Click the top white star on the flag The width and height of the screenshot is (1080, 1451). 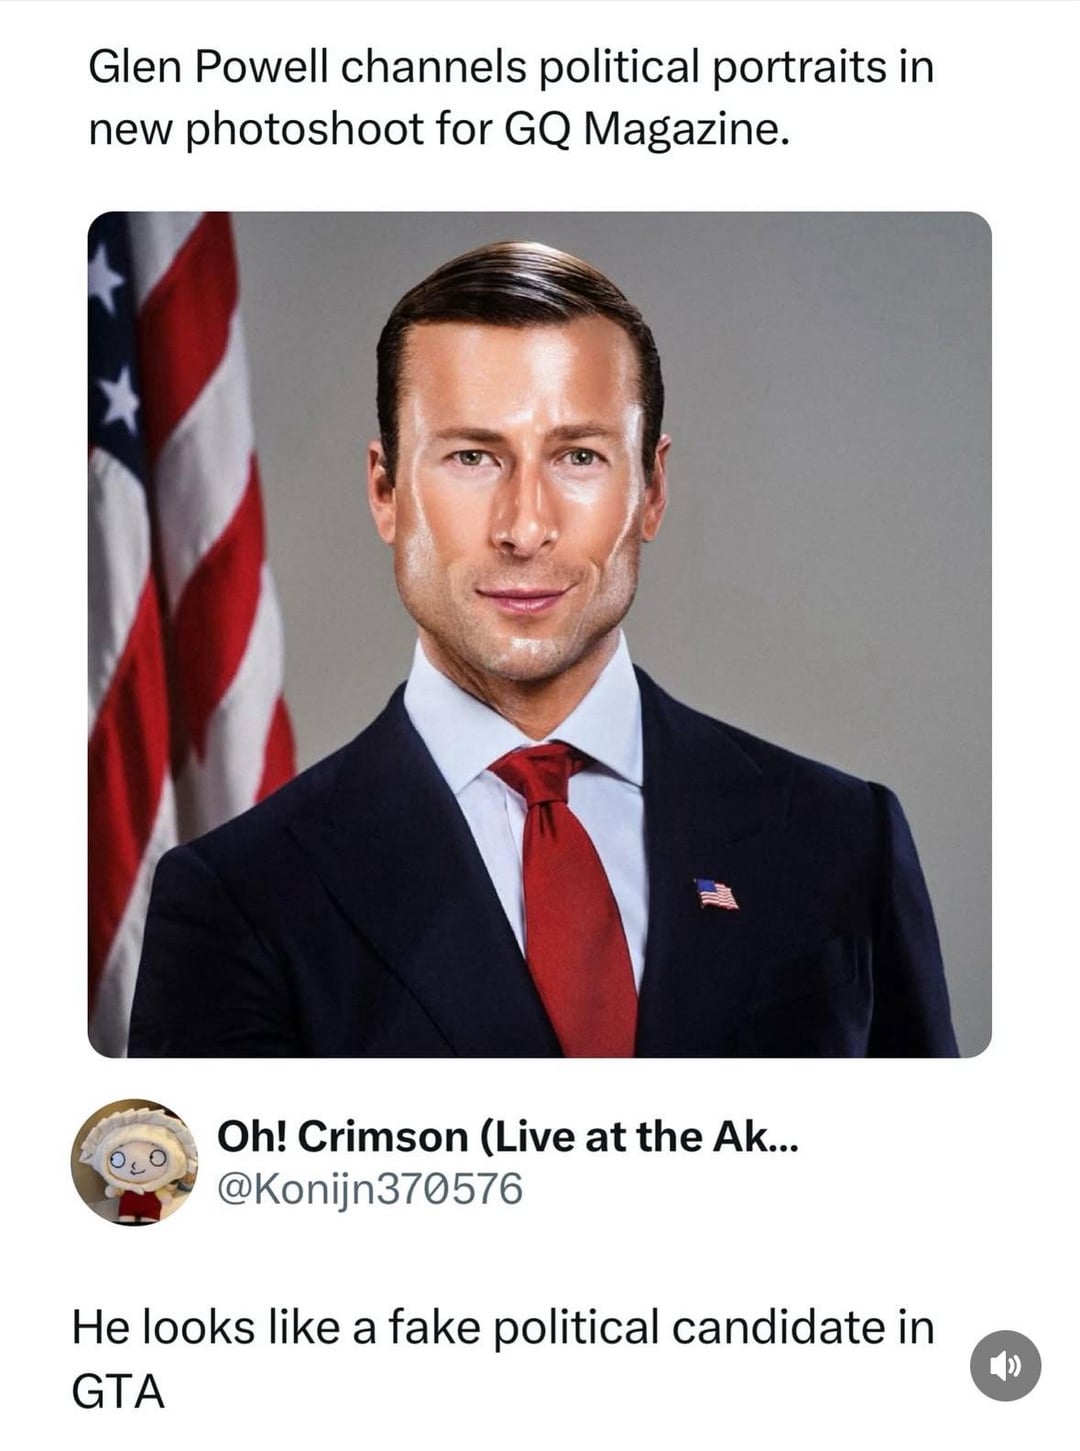pos(105,278)
